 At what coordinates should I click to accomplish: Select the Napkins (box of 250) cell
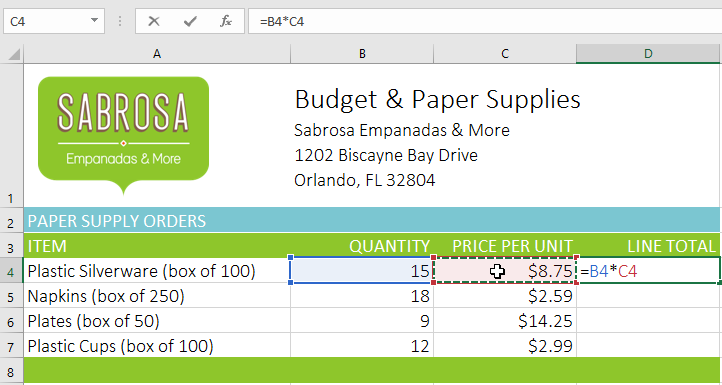tap(157, 296)
